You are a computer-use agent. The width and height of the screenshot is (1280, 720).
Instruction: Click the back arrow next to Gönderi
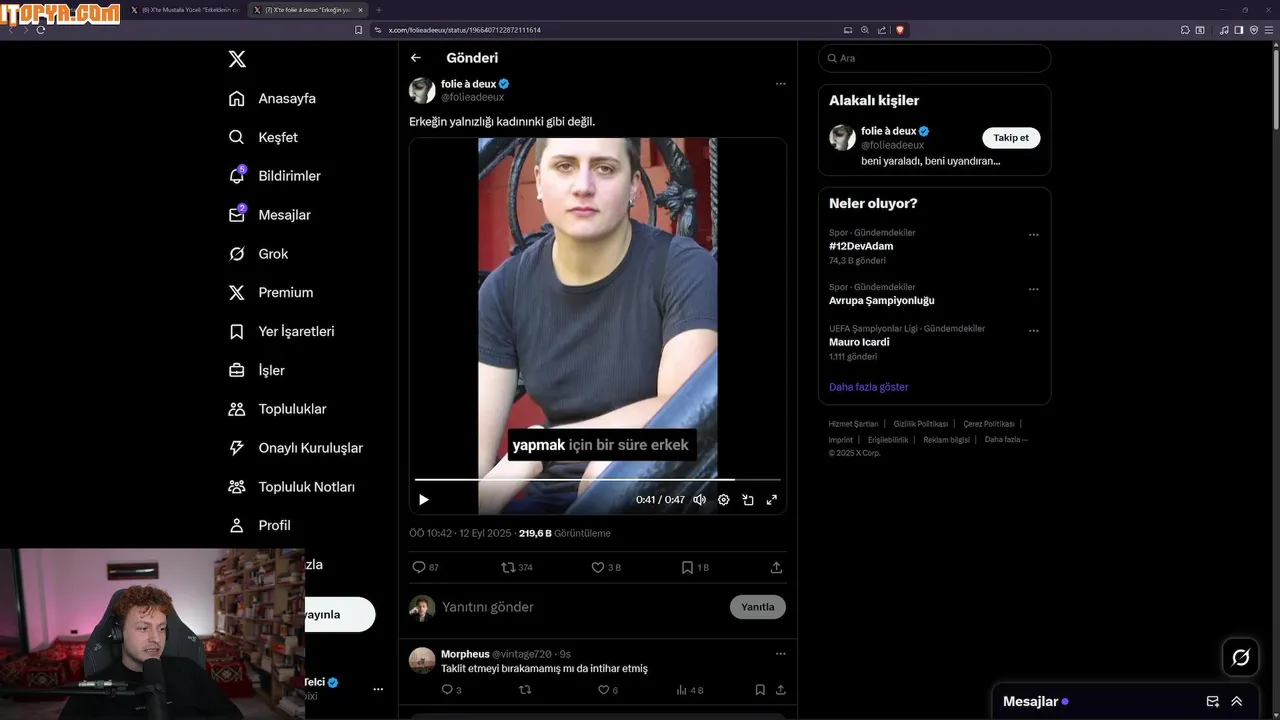pos(416,58)
